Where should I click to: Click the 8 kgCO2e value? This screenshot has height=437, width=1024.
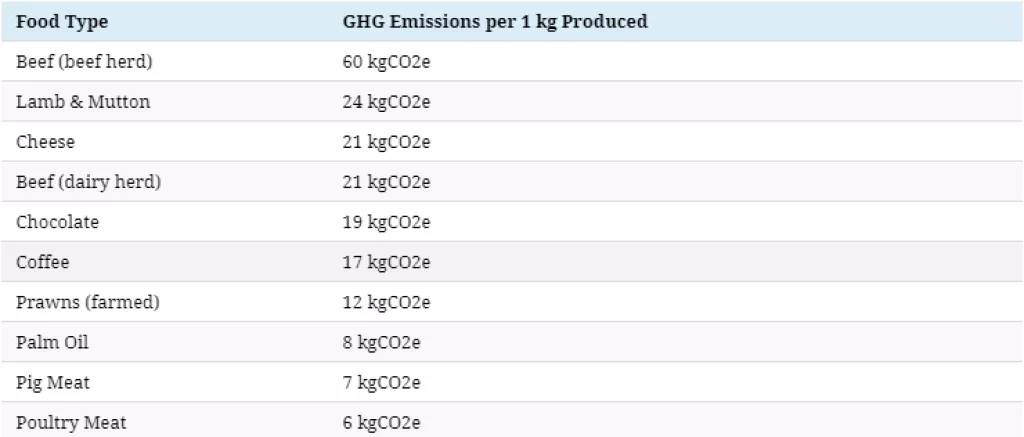tap(381, 342)
